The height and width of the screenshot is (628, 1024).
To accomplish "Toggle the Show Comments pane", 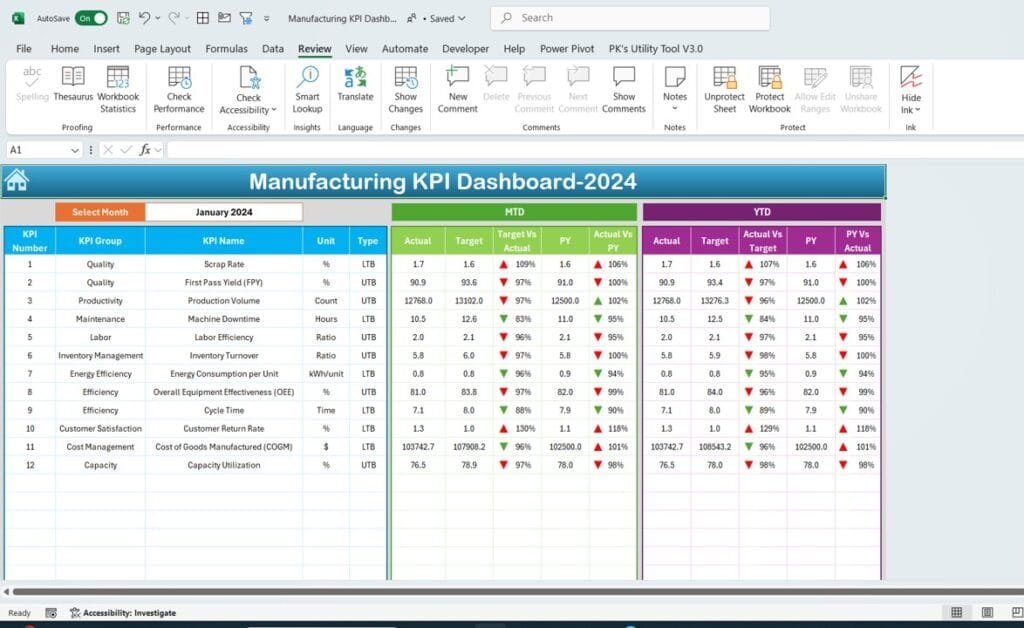I will coord(624,88).
